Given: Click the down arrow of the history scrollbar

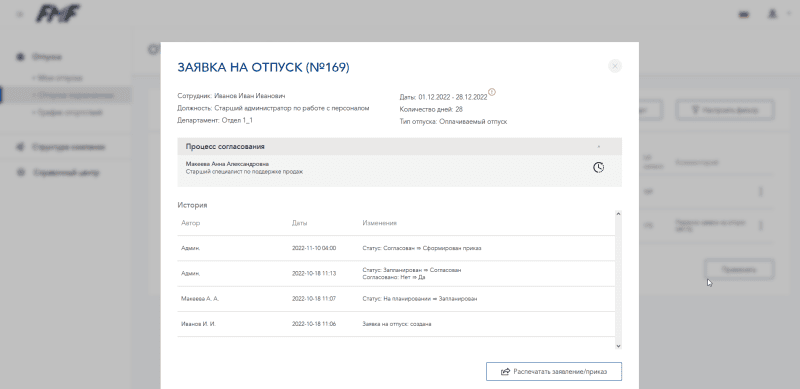Looking at the screenshot, I should coord(618,346).
